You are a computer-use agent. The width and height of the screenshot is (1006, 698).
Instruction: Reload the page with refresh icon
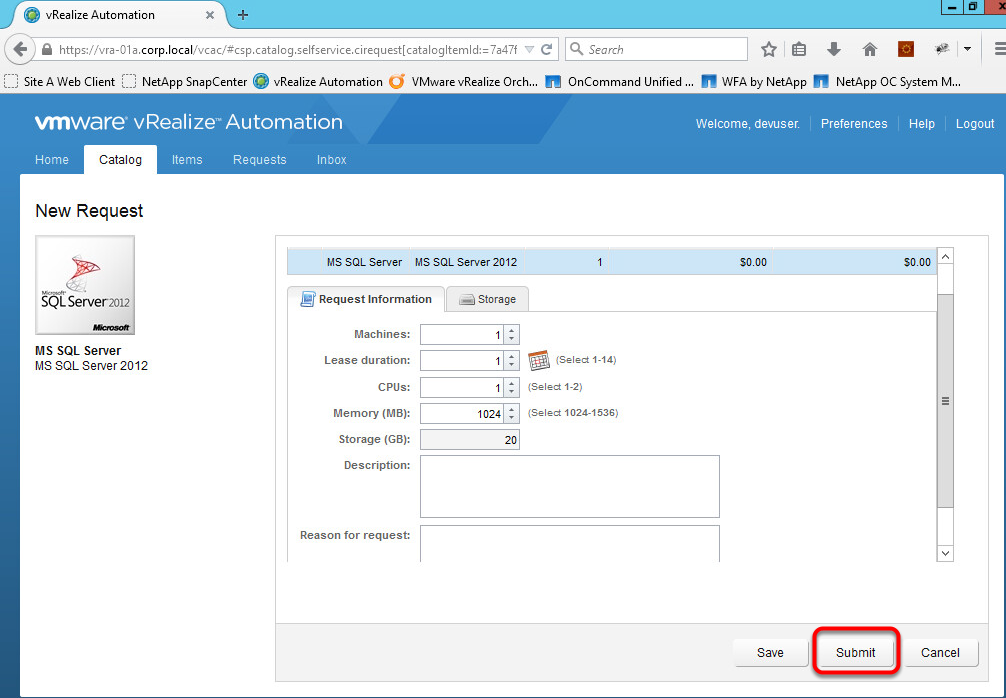pos(547,49)
